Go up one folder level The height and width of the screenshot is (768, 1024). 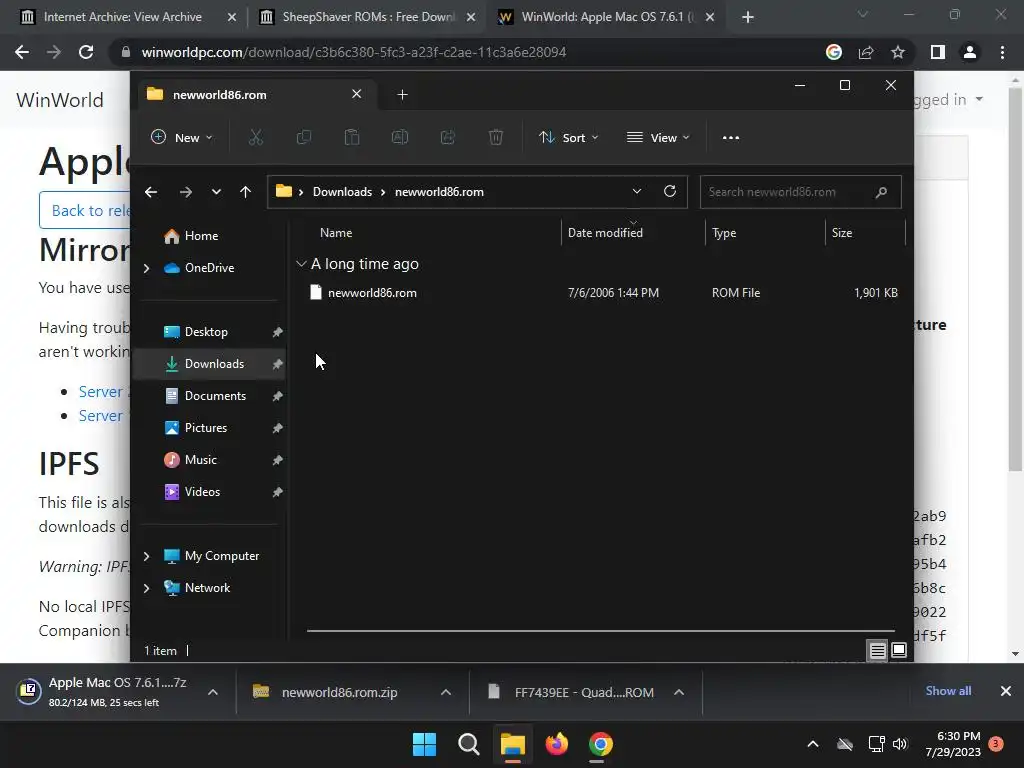[x=246, y=192]
